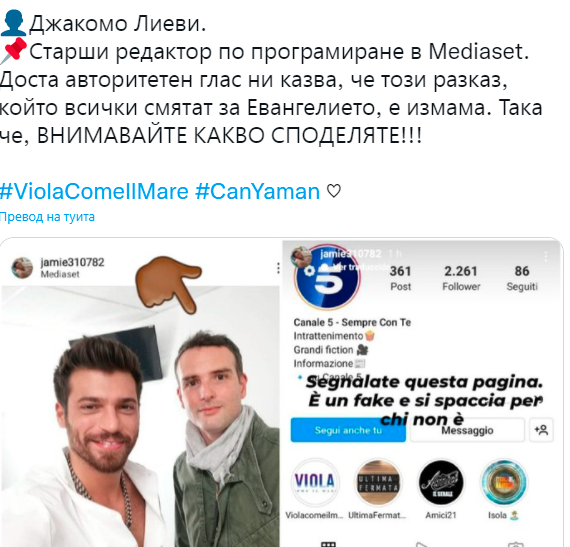Click the Mediaset location label
The width and height of the screenshot is (570, 547).
click(x=60, y=274)
